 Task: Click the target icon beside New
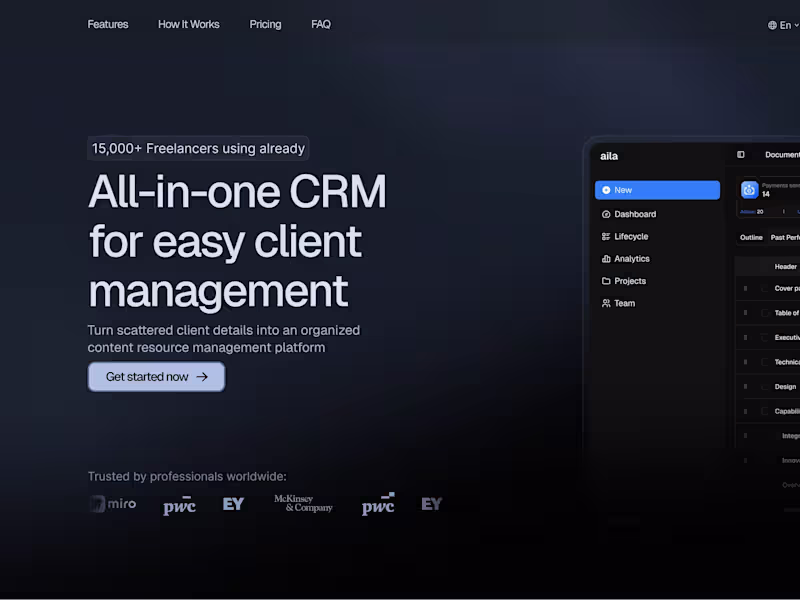click(x=605, y=190)
